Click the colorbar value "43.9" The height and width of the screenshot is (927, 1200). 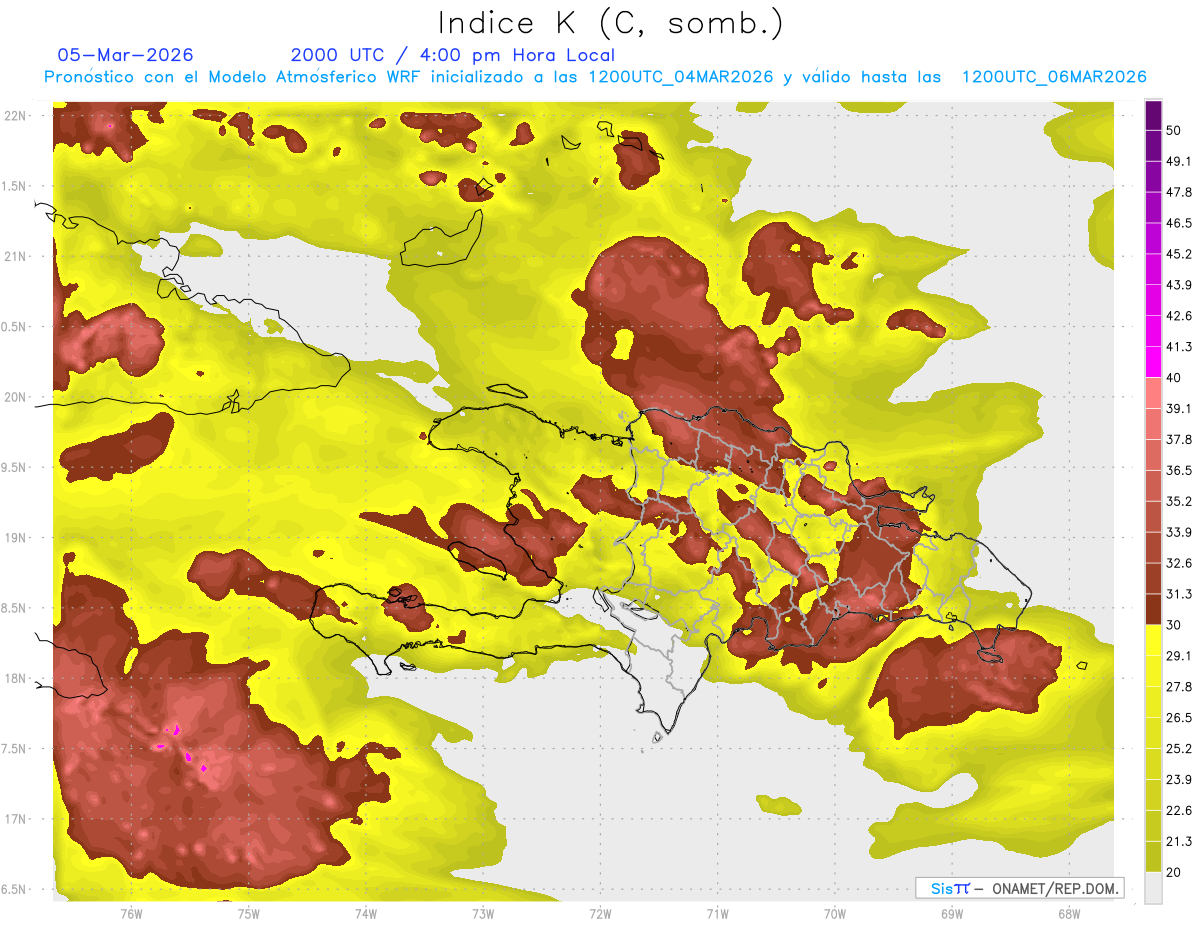coord(1180,285)
